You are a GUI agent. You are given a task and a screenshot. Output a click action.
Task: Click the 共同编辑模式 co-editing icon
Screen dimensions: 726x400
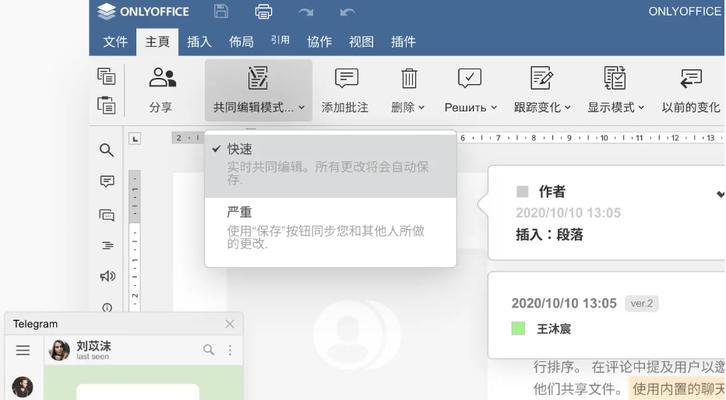tap(257, 78)
